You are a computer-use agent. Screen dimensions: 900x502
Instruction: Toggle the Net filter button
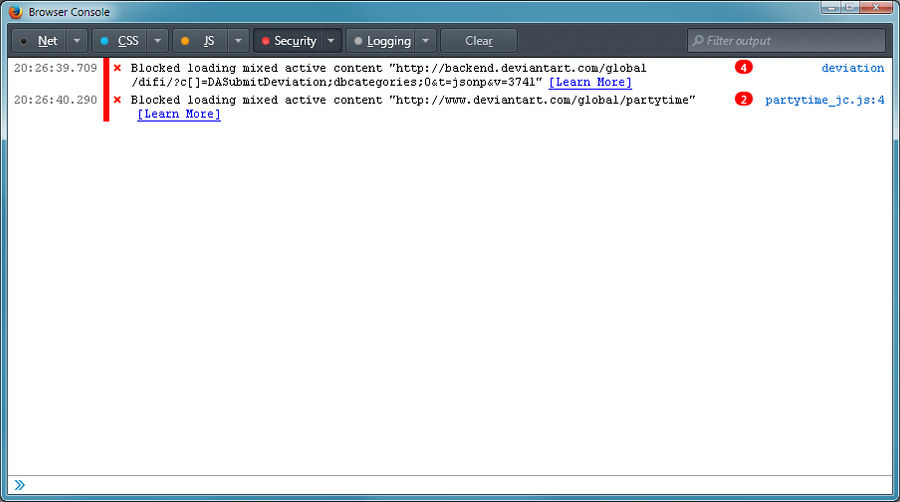coord(38,41)
